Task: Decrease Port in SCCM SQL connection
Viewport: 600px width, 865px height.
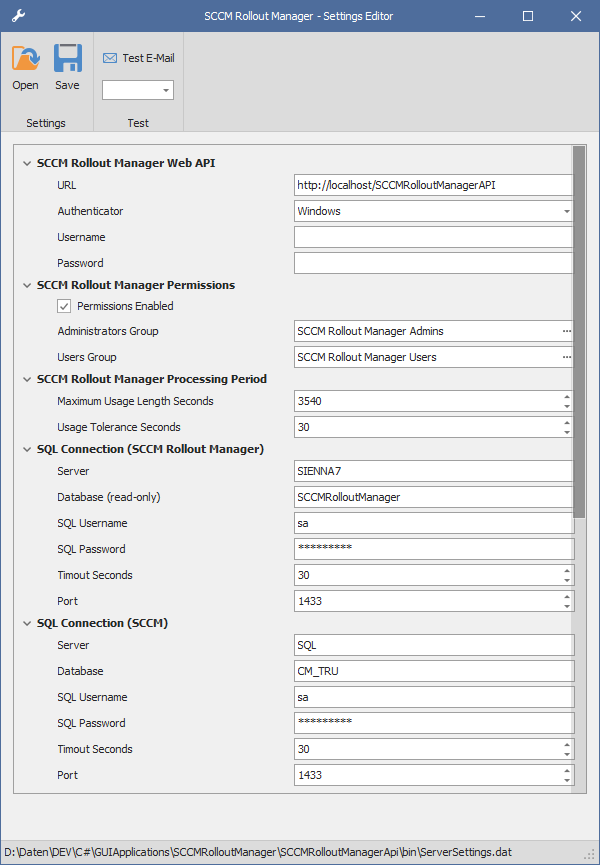Action: point(567,781)
